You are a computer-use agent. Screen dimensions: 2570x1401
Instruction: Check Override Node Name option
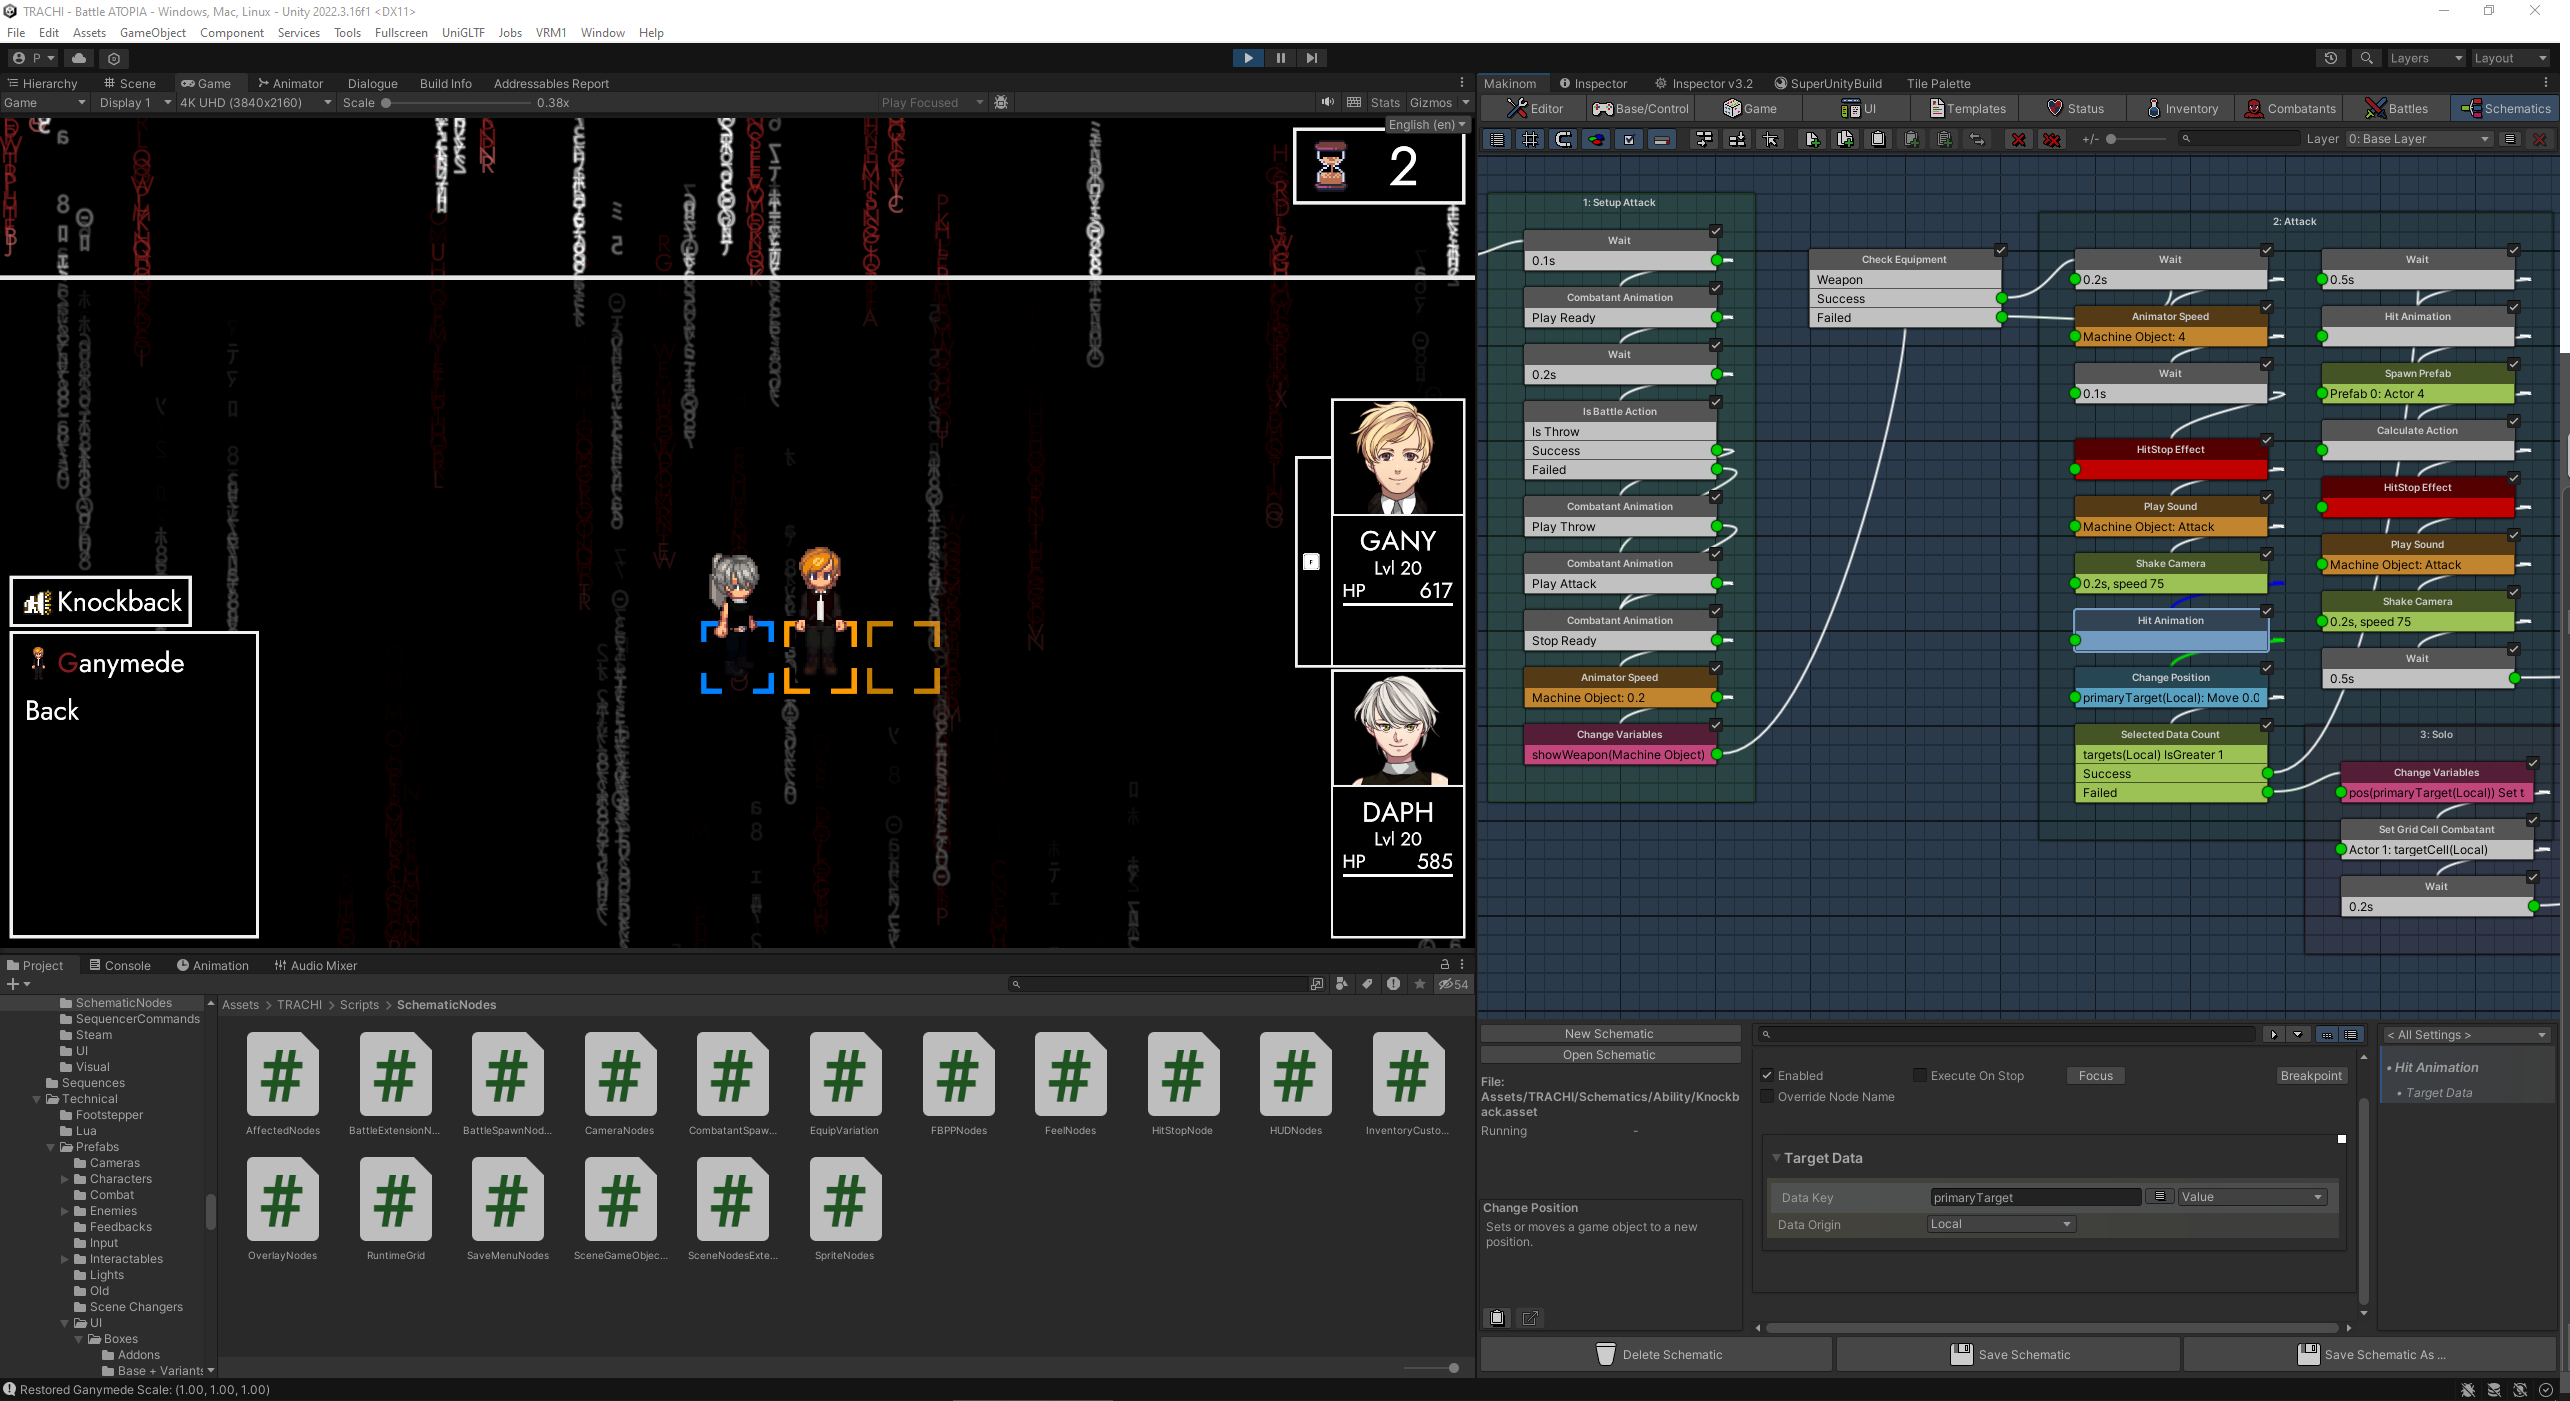[1767, 1097]
